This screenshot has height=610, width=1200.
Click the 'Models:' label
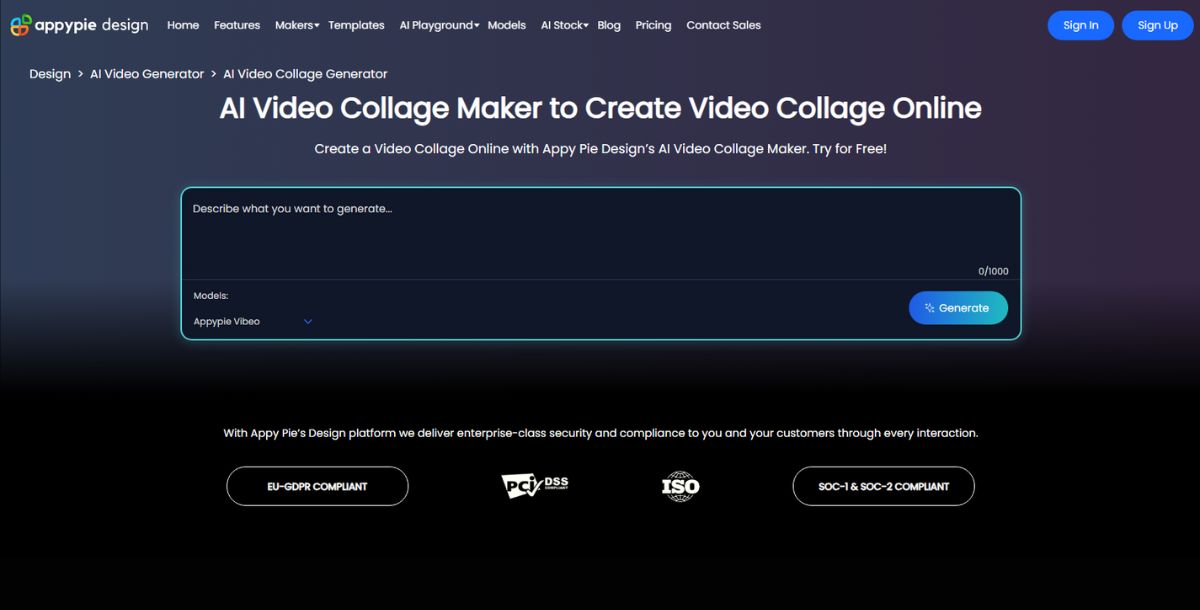point(211,296)
